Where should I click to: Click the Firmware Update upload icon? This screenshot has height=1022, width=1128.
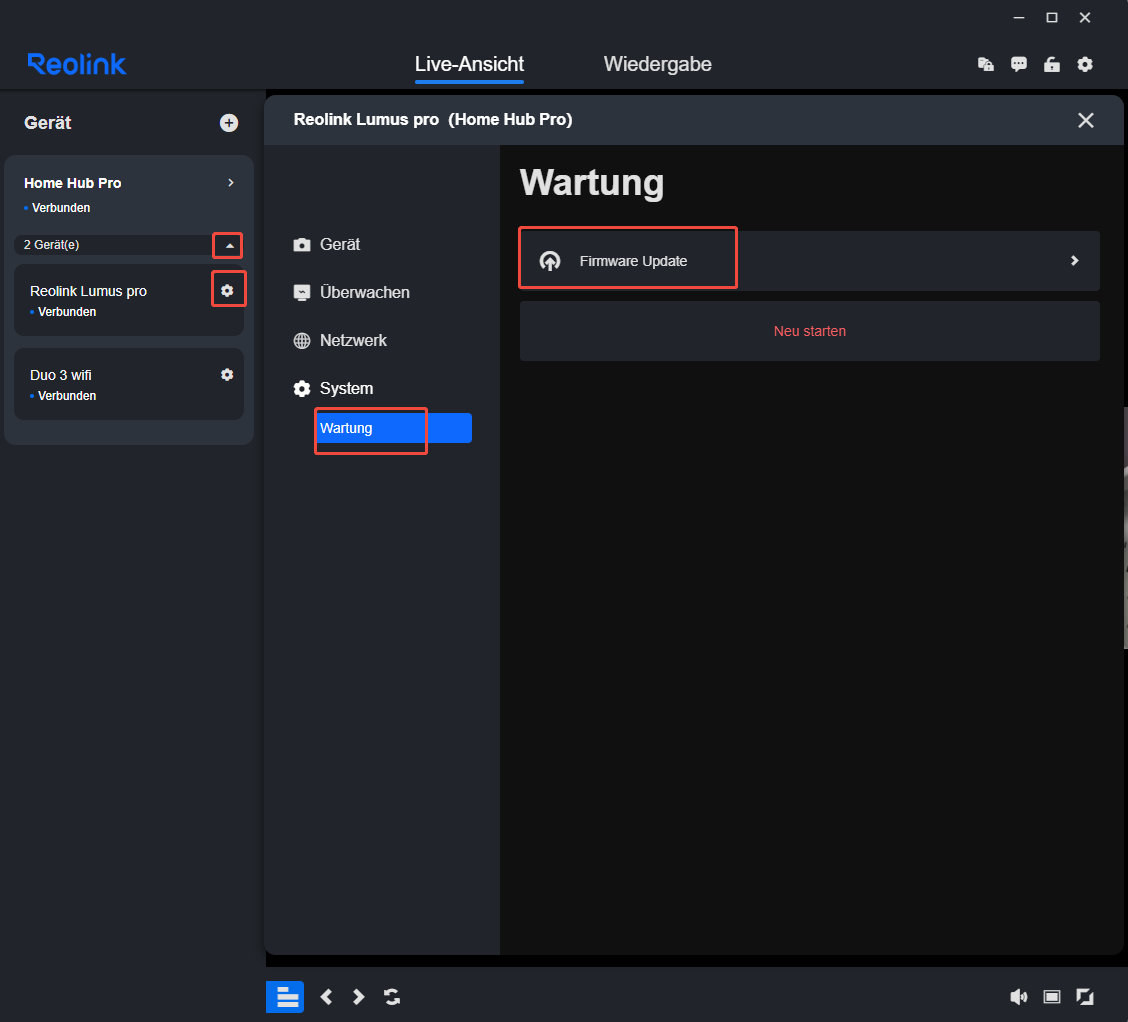pyautogui.click(x=550, y=260)
